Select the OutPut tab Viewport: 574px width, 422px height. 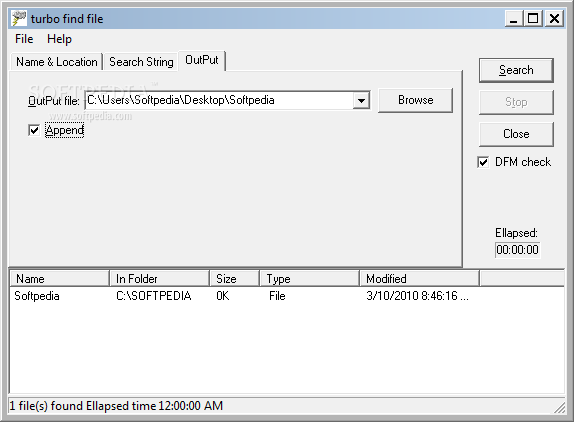pos(202,60)
